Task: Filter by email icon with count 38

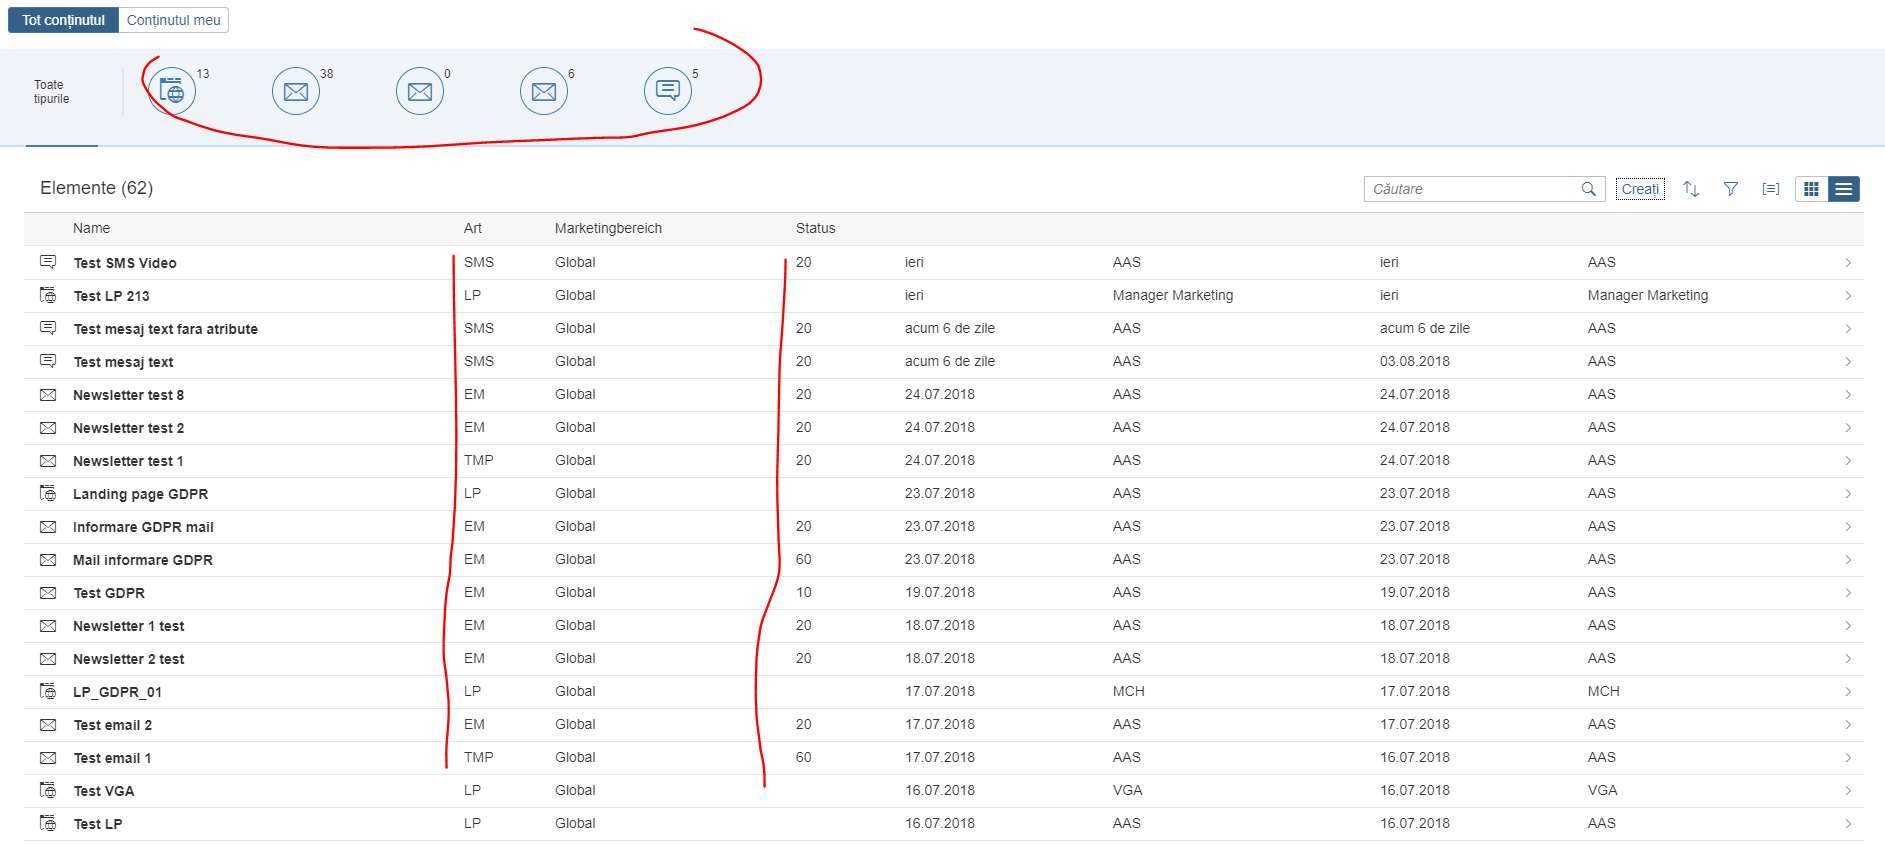Action: (296, 92)
